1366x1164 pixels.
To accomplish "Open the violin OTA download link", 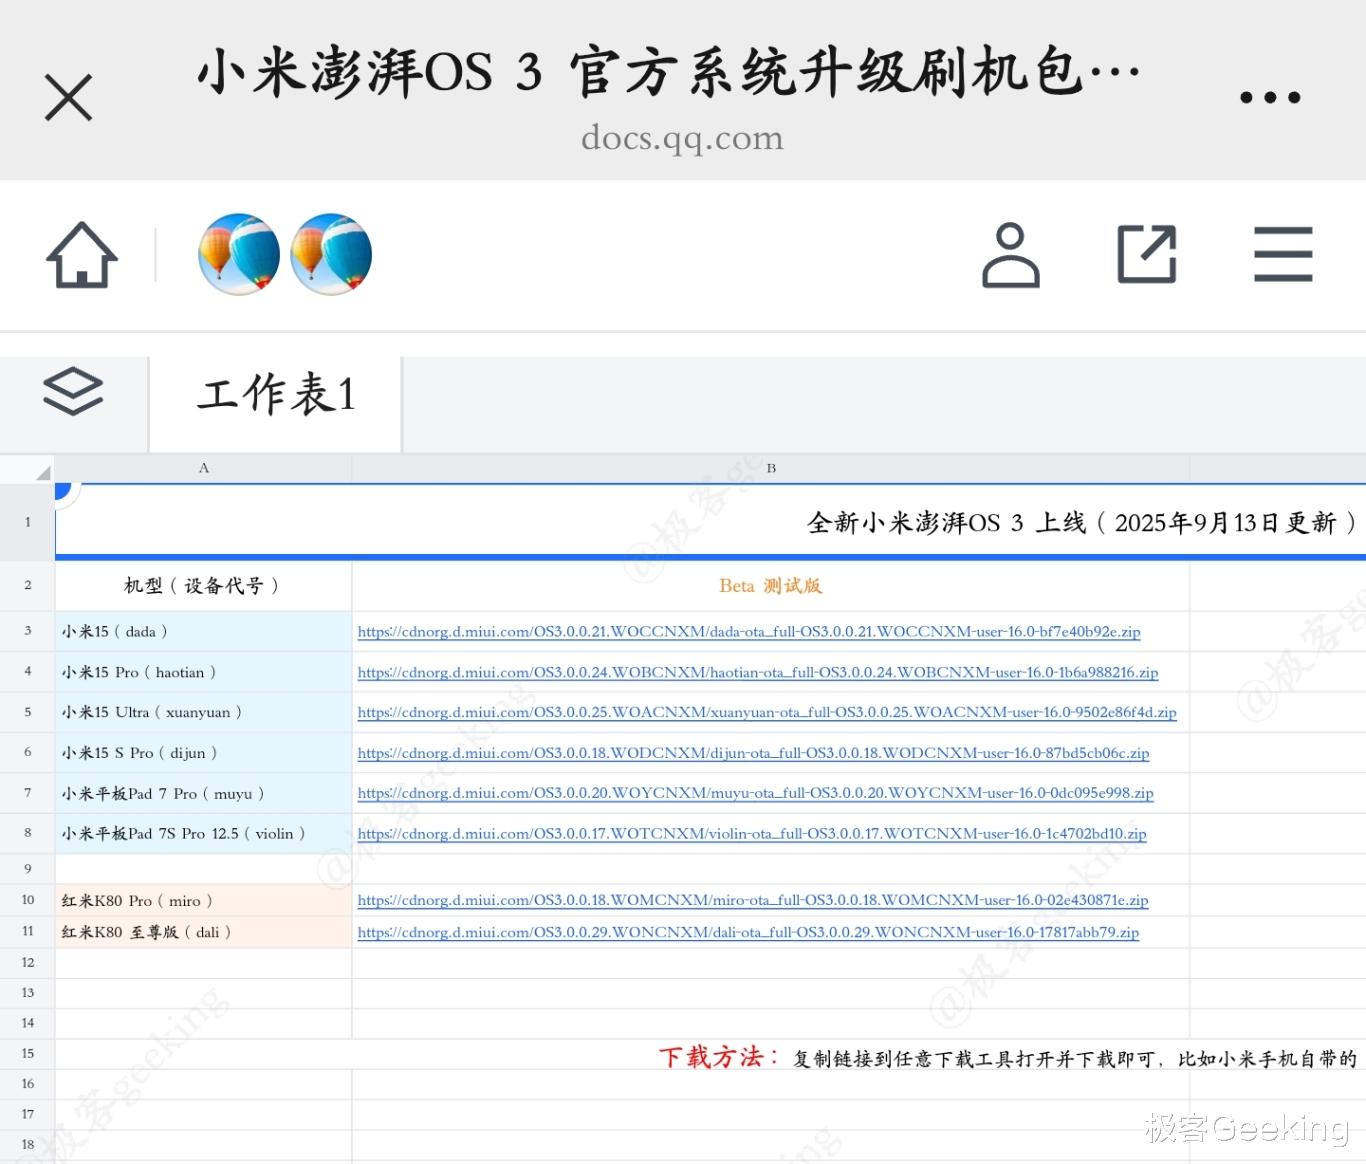I will (752, 834).
